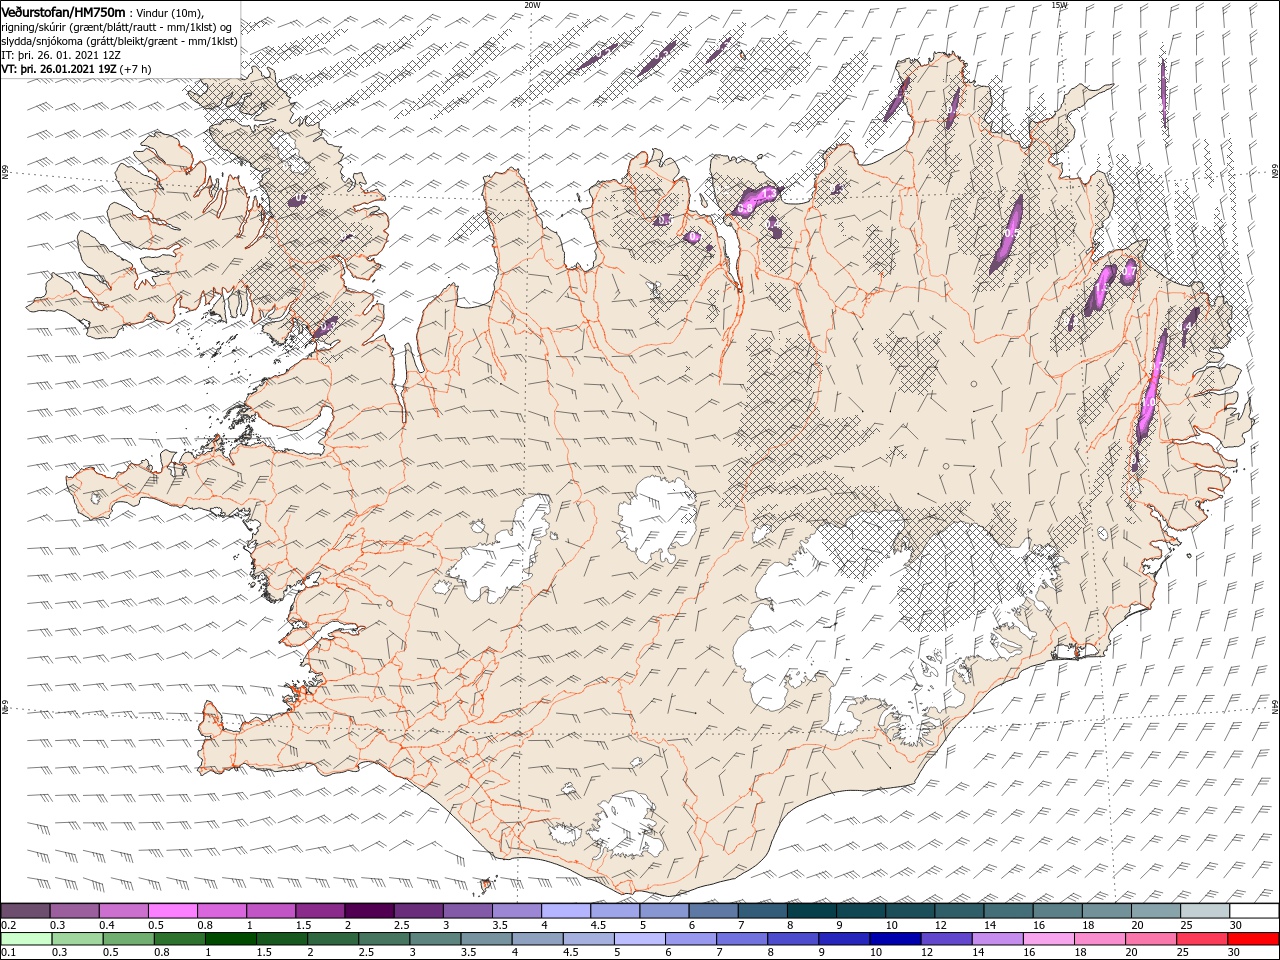Select the bottom-row pink swatch starting at 20
Image resolution: width=1280 pixels, height=960 pixels.
(x=1149, y=939)
